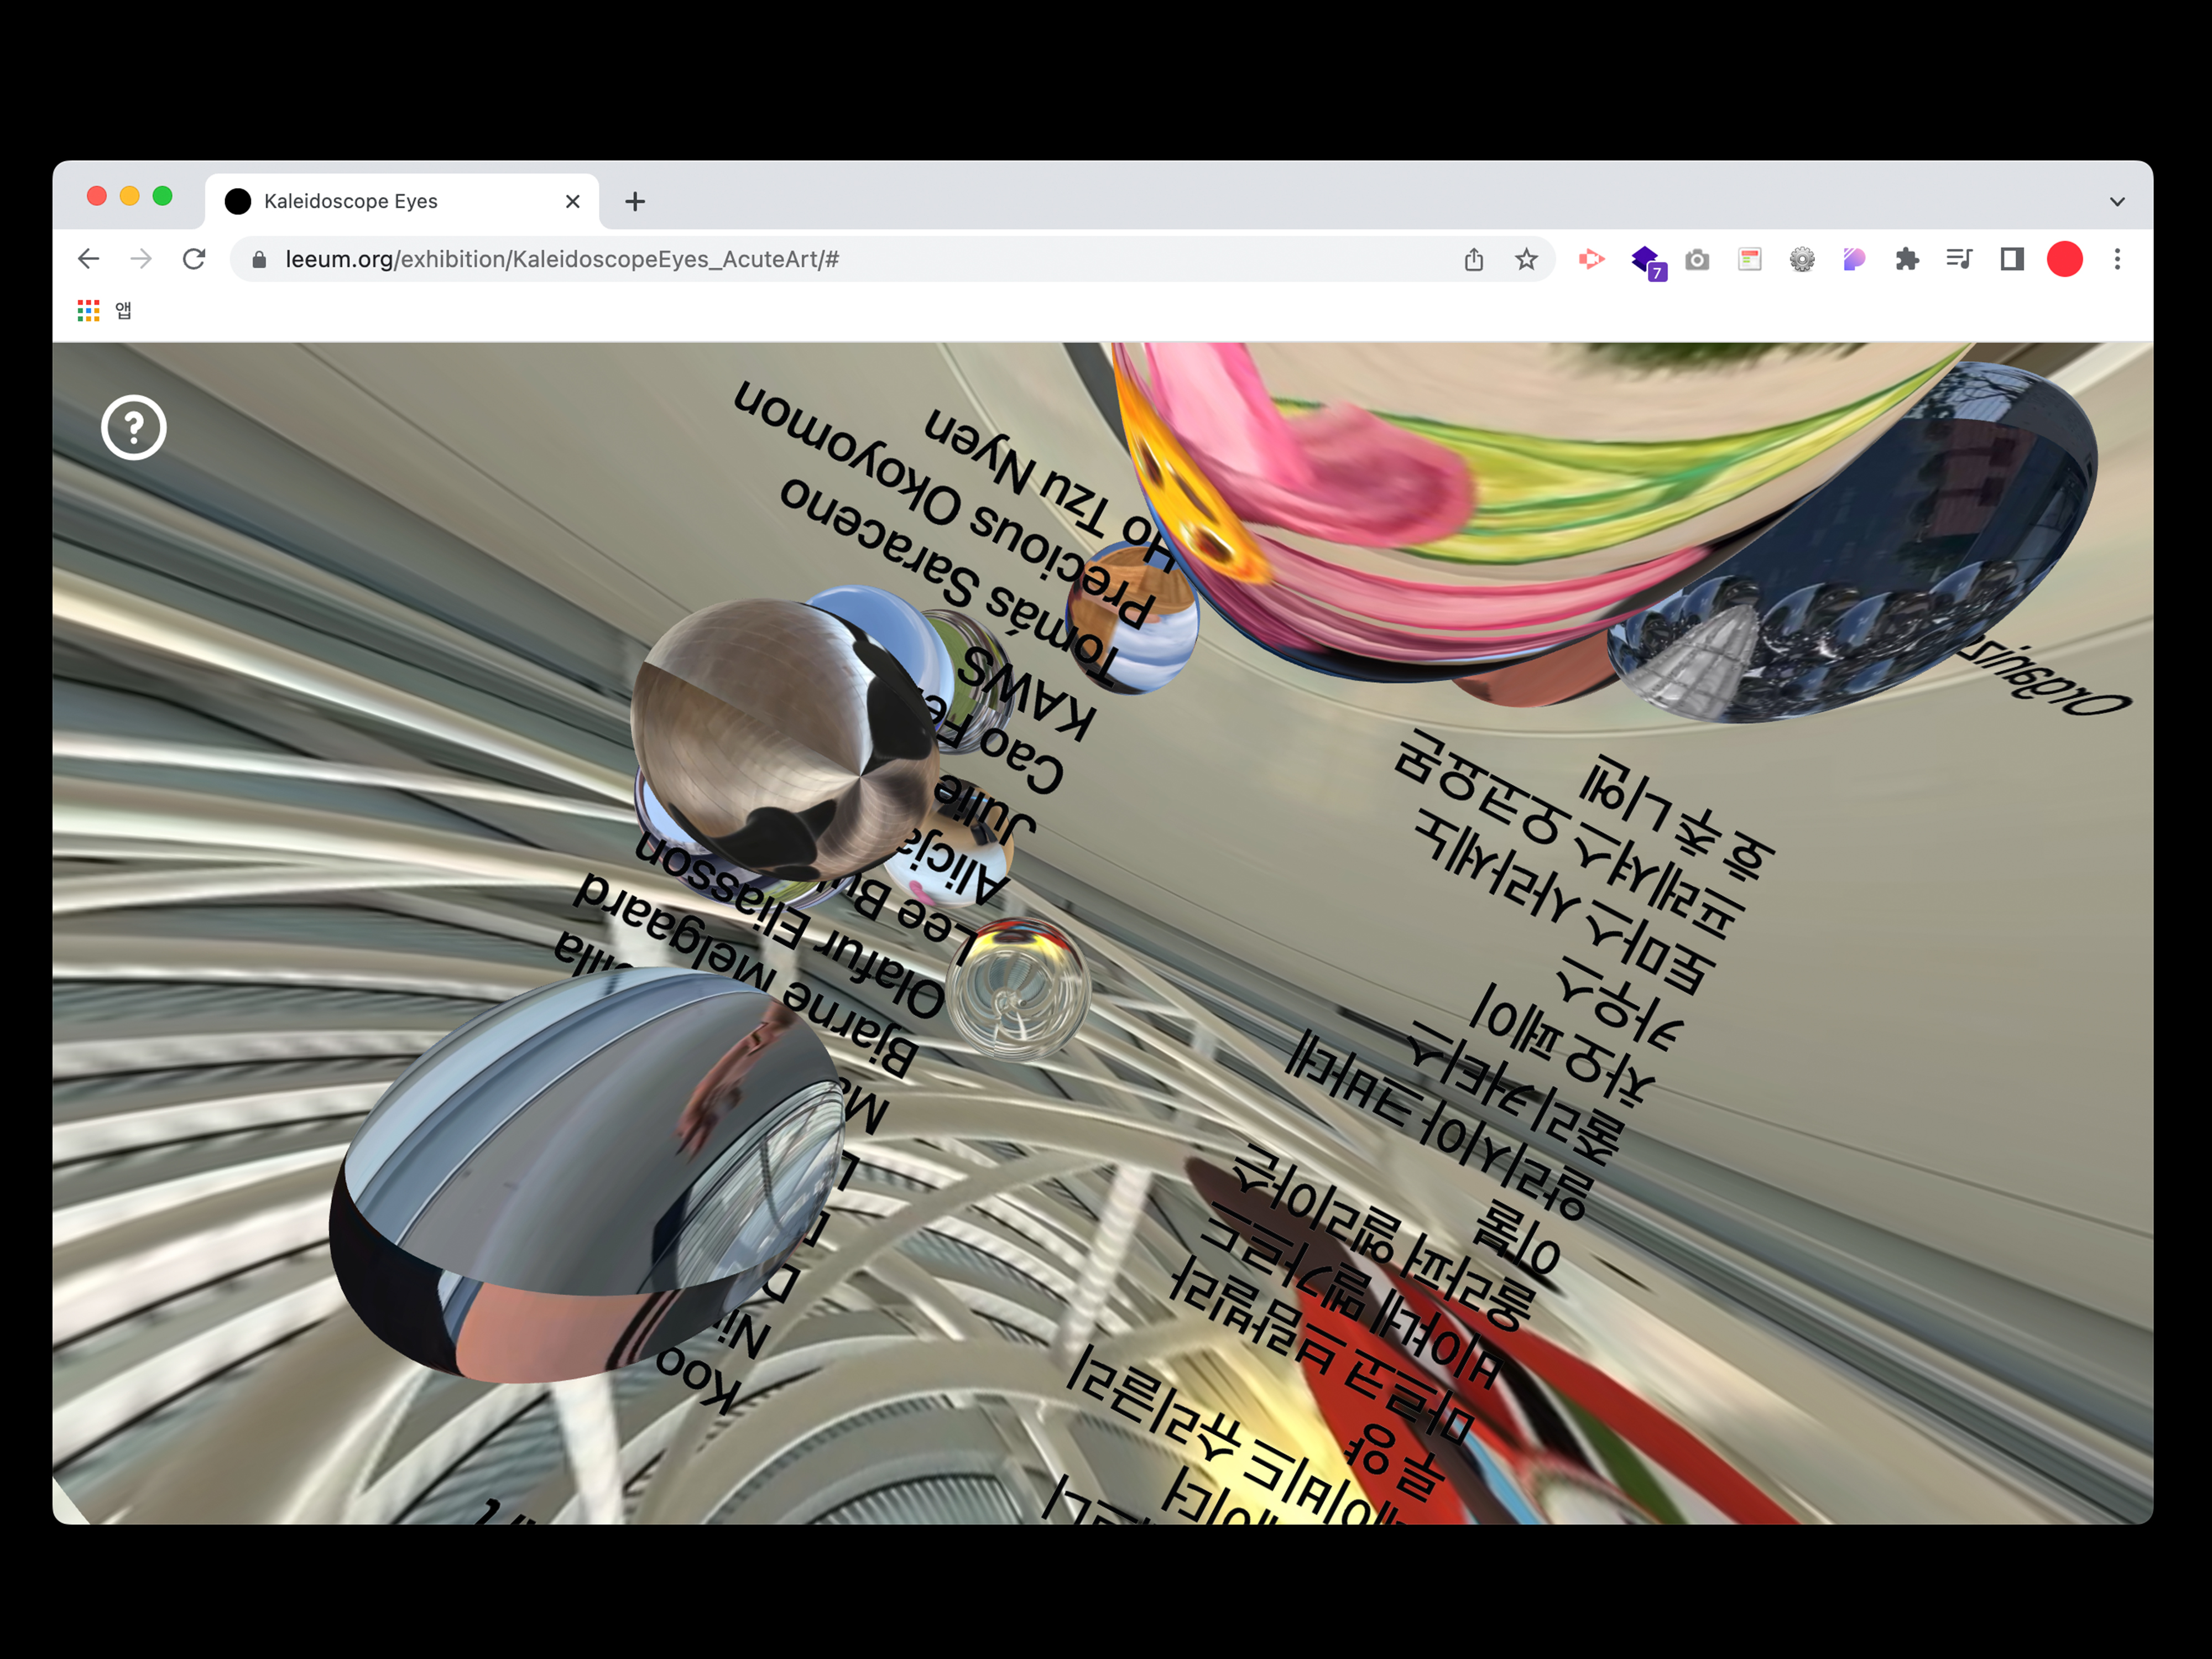This screenshot has height=1659, width=2212.
Task: Expand the tab search chevron
Action: tap(2117, 201)
